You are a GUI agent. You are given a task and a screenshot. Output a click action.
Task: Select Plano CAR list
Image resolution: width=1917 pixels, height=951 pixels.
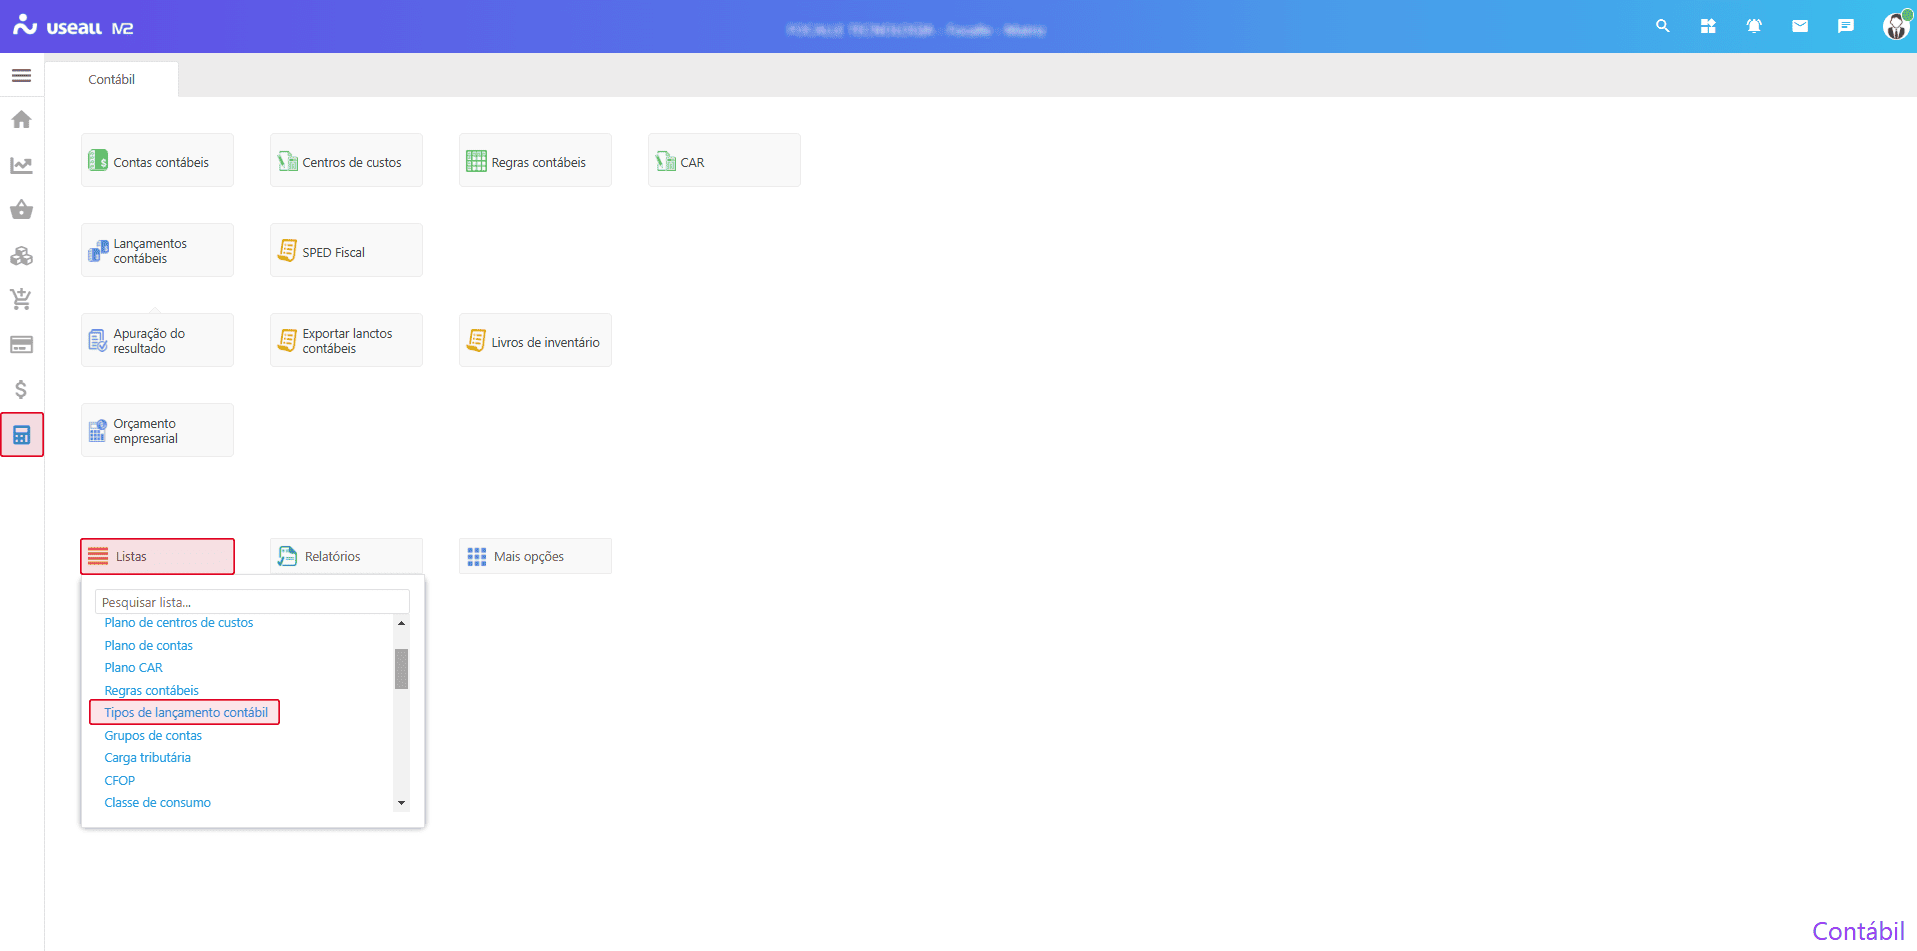pyautogui.click(x=133, y=668)
